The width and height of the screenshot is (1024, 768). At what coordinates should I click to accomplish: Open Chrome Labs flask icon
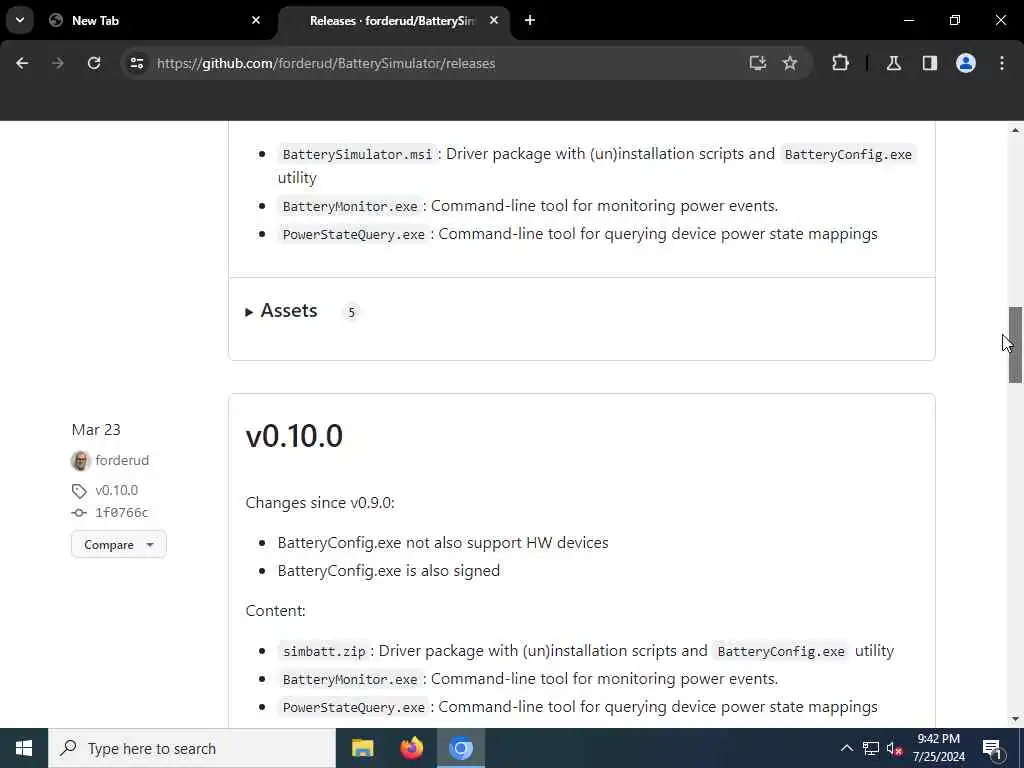point(894,63)
